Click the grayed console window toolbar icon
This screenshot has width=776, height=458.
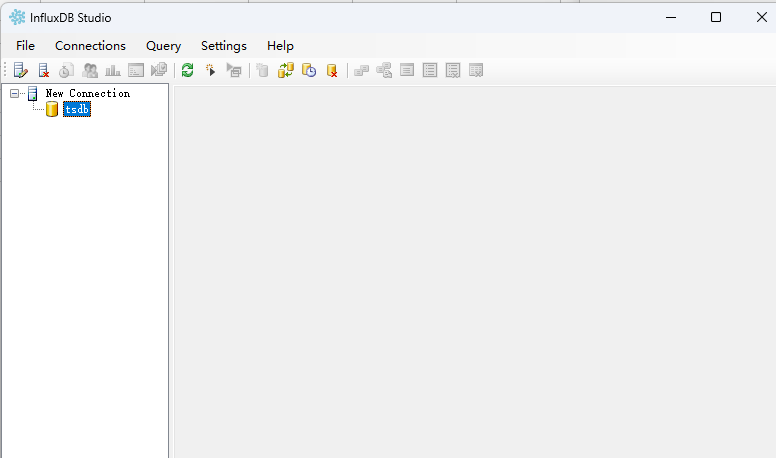coord(136,70)
